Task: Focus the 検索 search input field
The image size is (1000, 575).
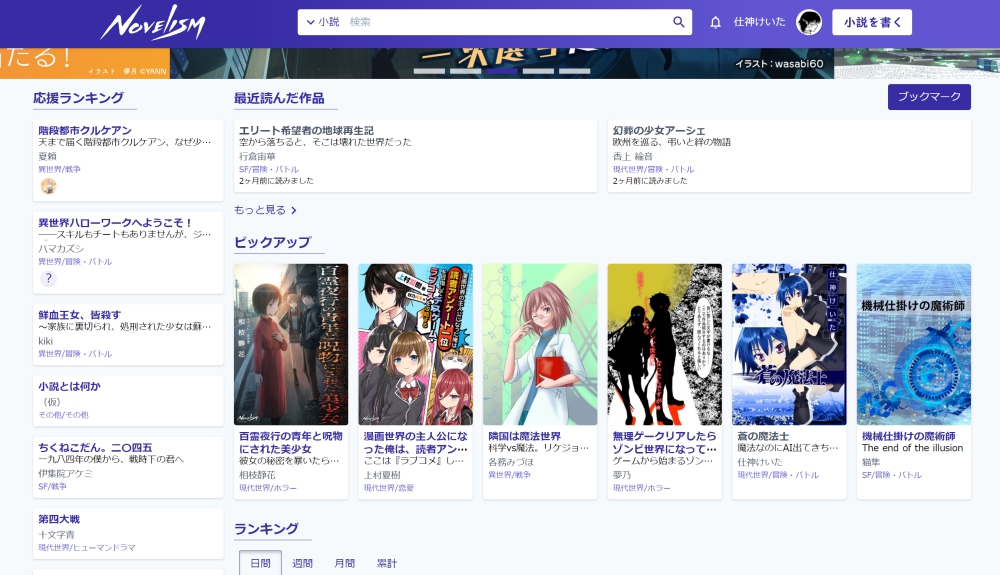Action: pyautogui.click(x=507, y=22)
